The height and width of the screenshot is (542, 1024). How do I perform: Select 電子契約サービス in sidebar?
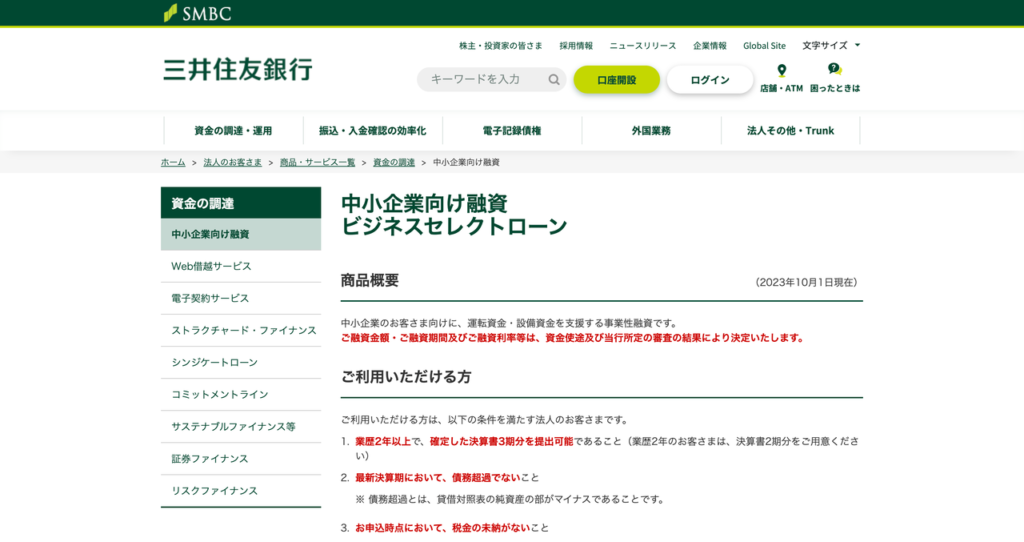coord(241,298)
